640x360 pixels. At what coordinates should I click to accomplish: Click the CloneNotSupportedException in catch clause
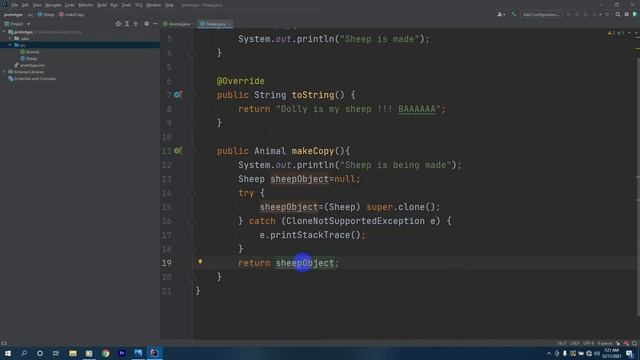coord(356,221)
